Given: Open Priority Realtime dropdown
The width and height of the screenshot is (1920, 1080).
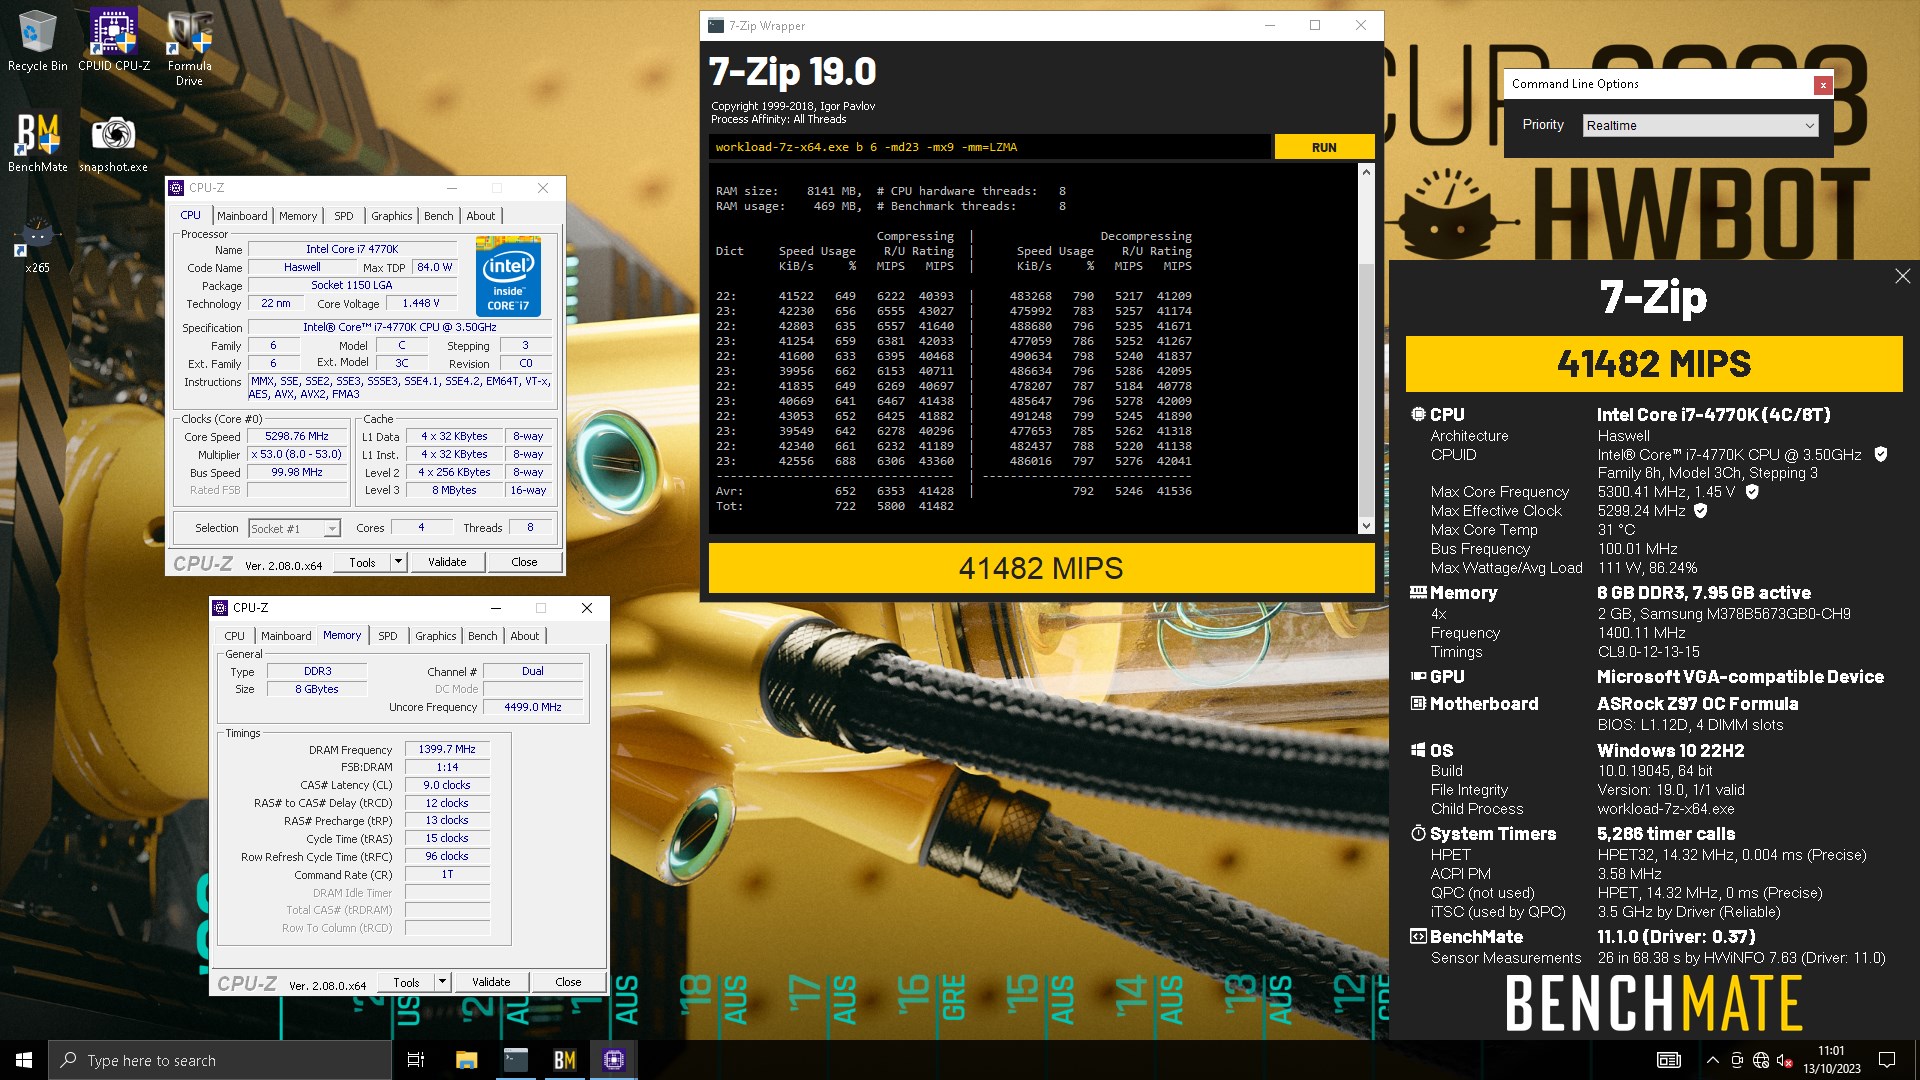Looking at the screenshot, I should click(1700, 125).
